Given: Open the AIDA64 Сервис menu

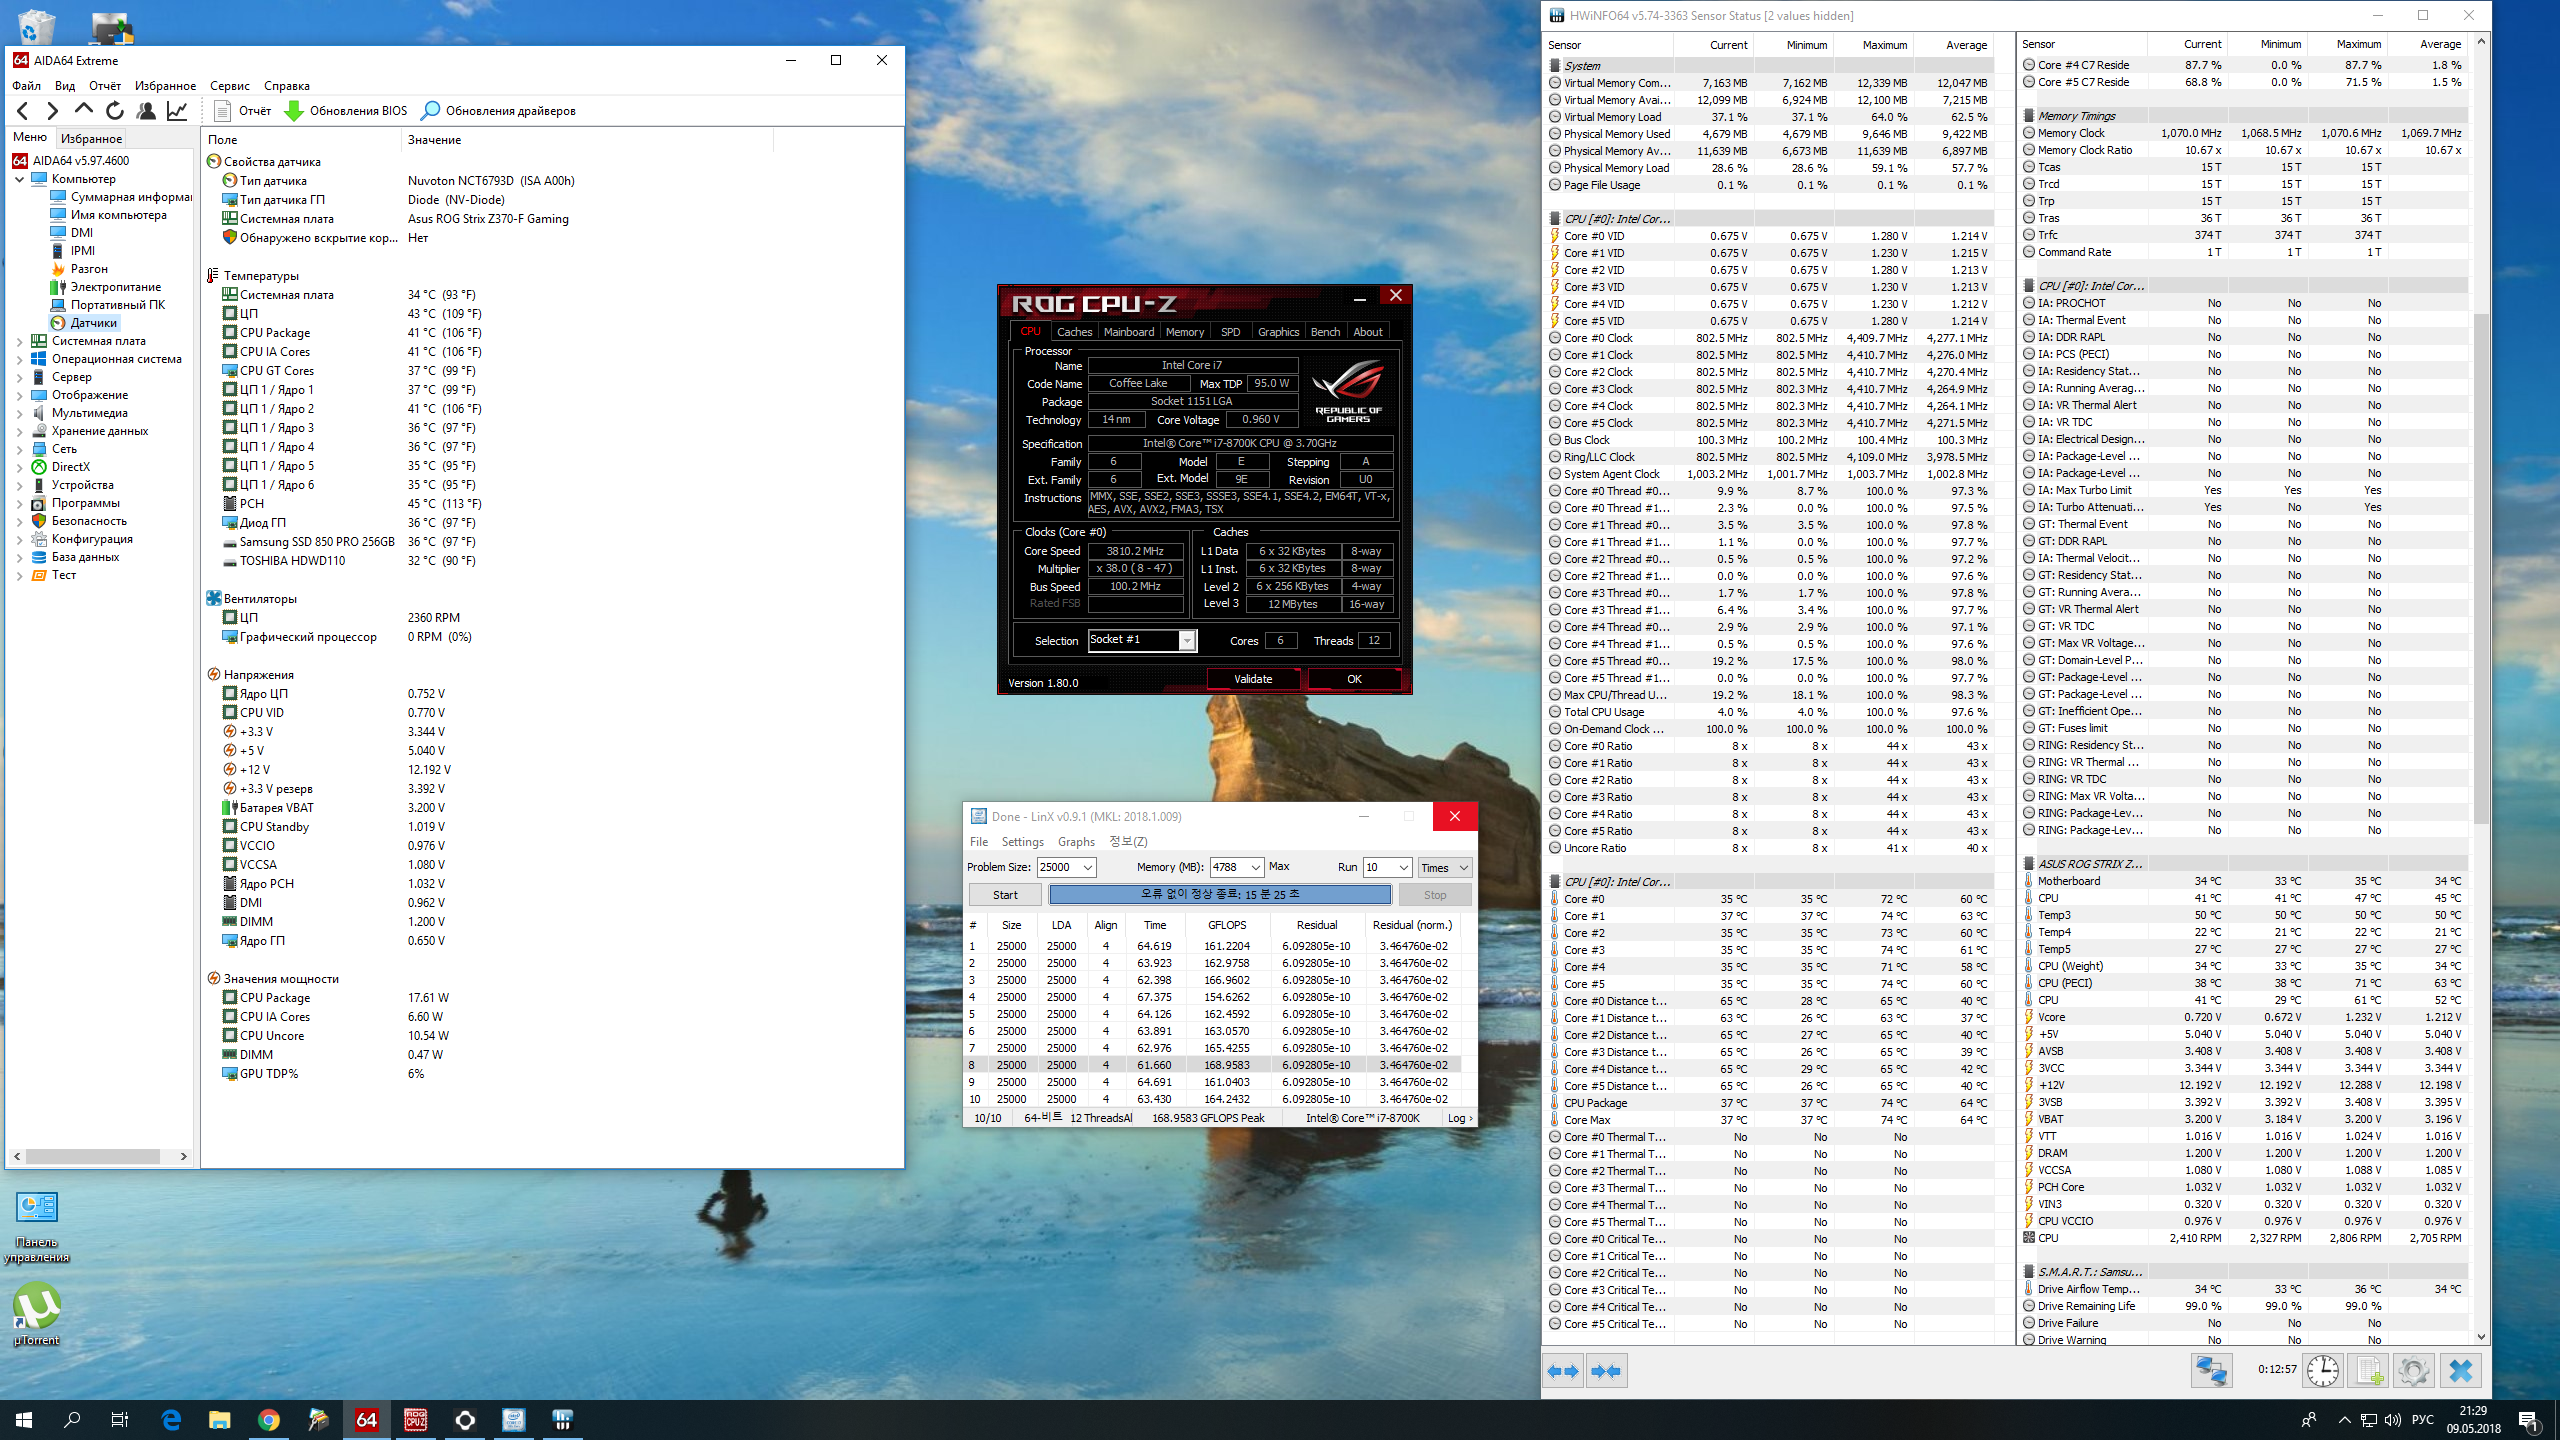Looking at the screenshot, I should click(x=229, y=86).
